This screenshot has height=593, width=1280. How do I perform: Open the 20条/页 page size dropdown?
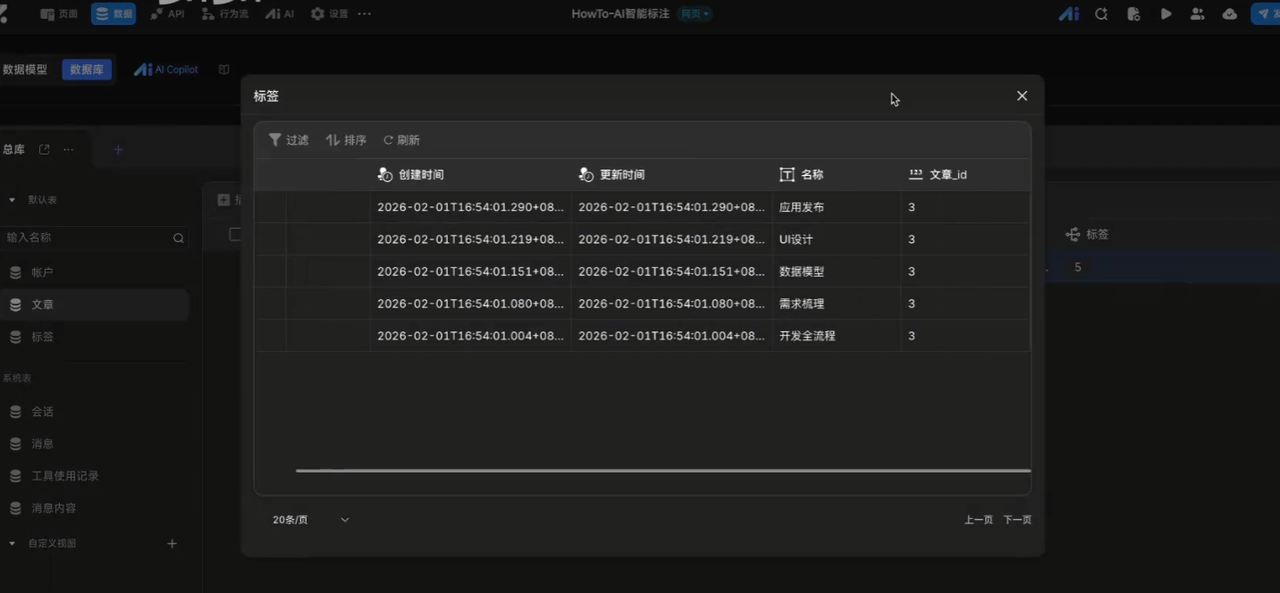311,520
